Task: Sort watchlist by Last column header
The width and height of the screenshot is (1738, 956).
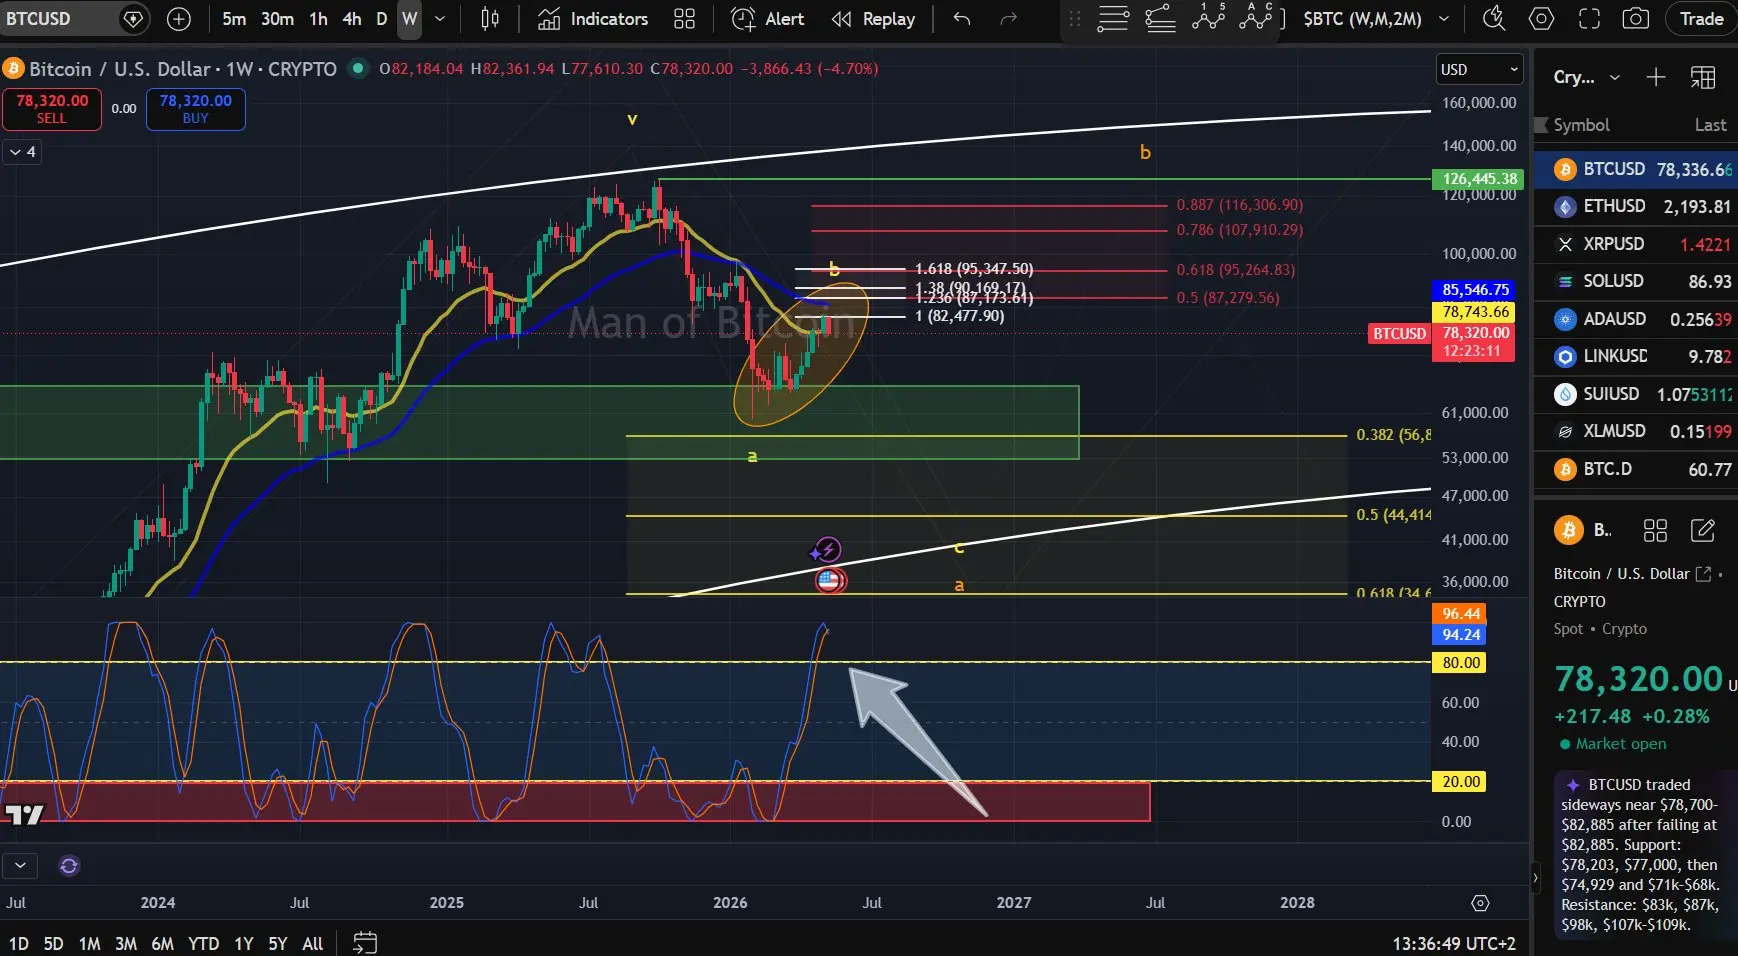Action: point(1710,125)
